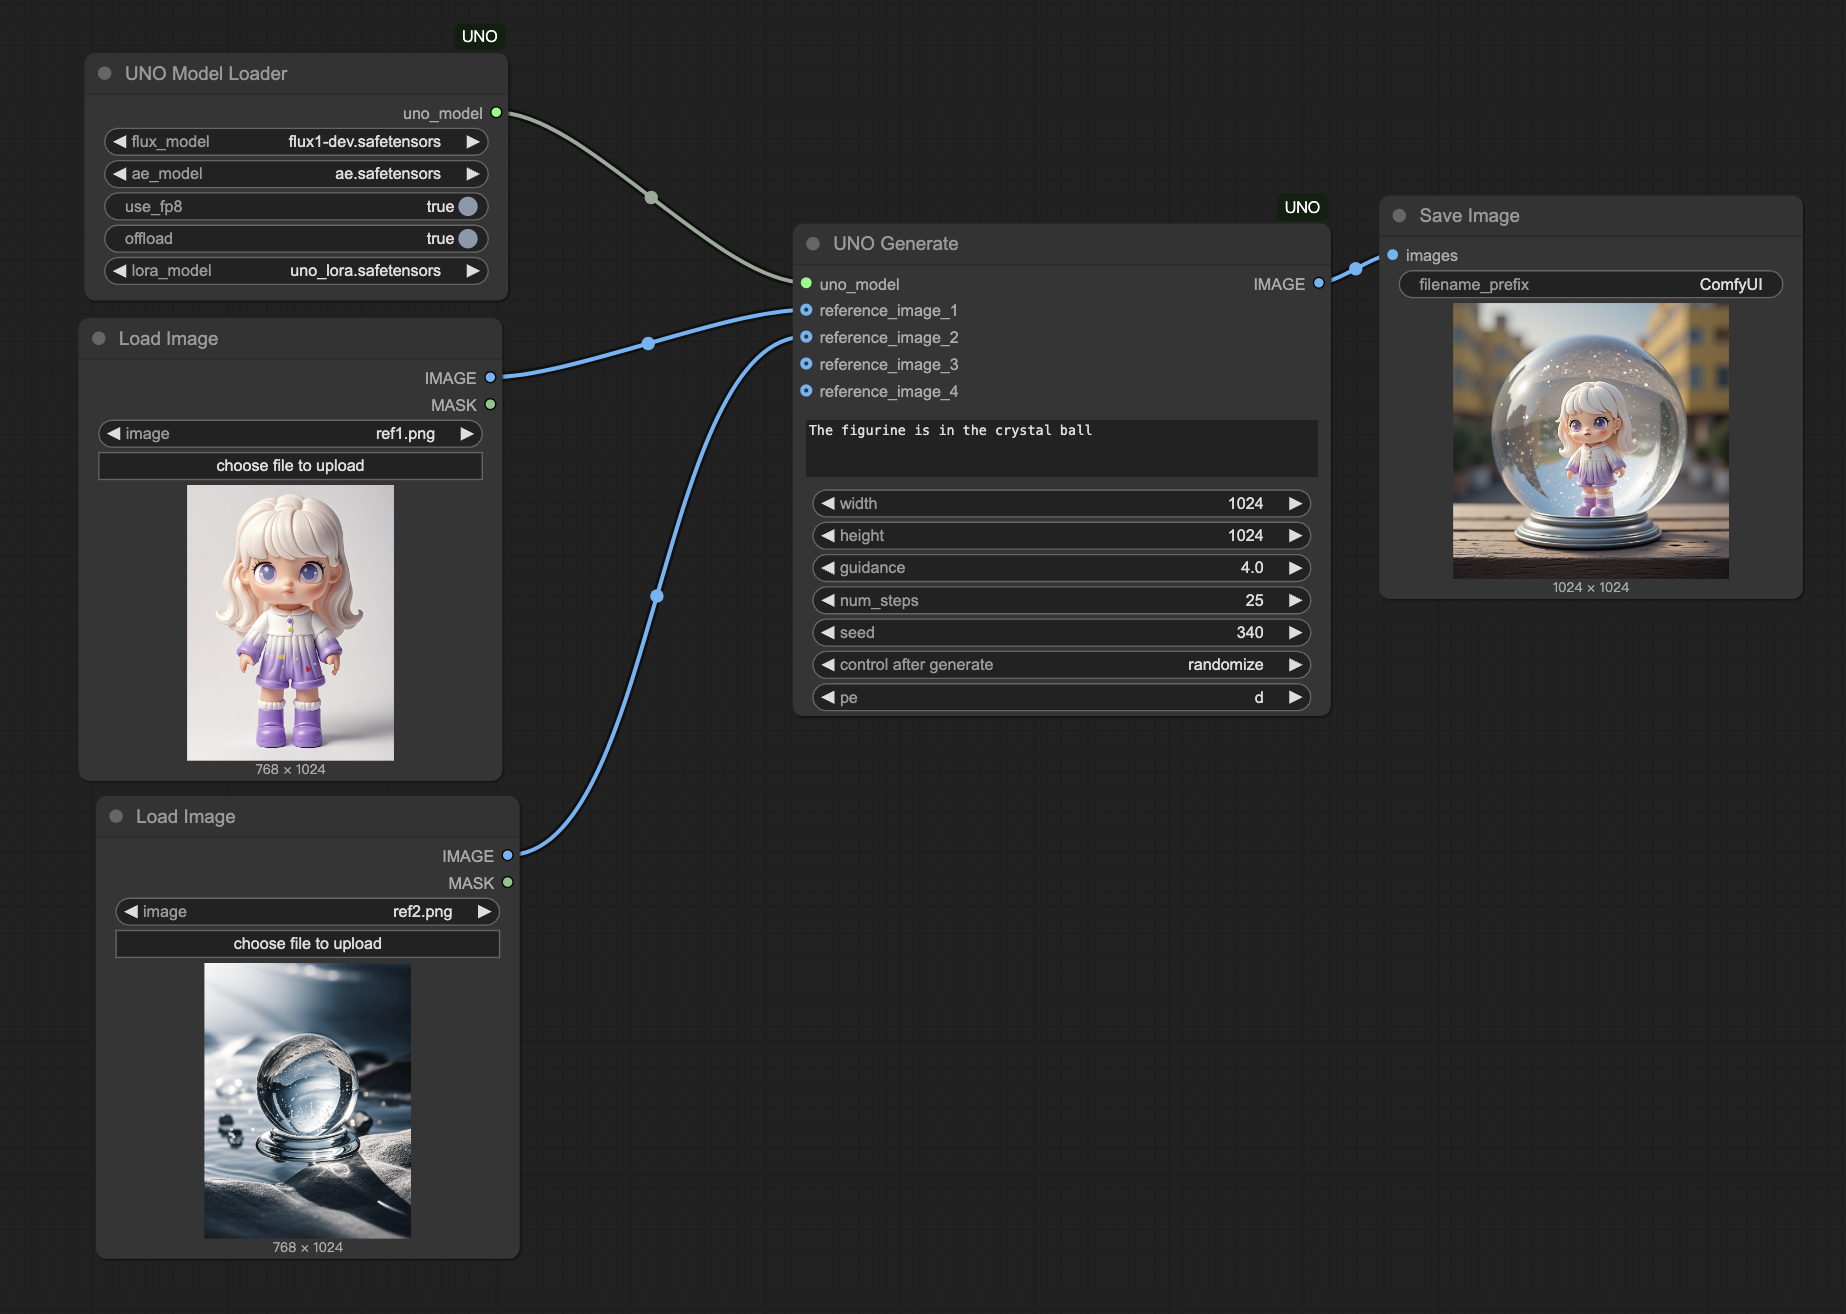Edit the filename_prefix ComfyUI field

(1590, 284)
